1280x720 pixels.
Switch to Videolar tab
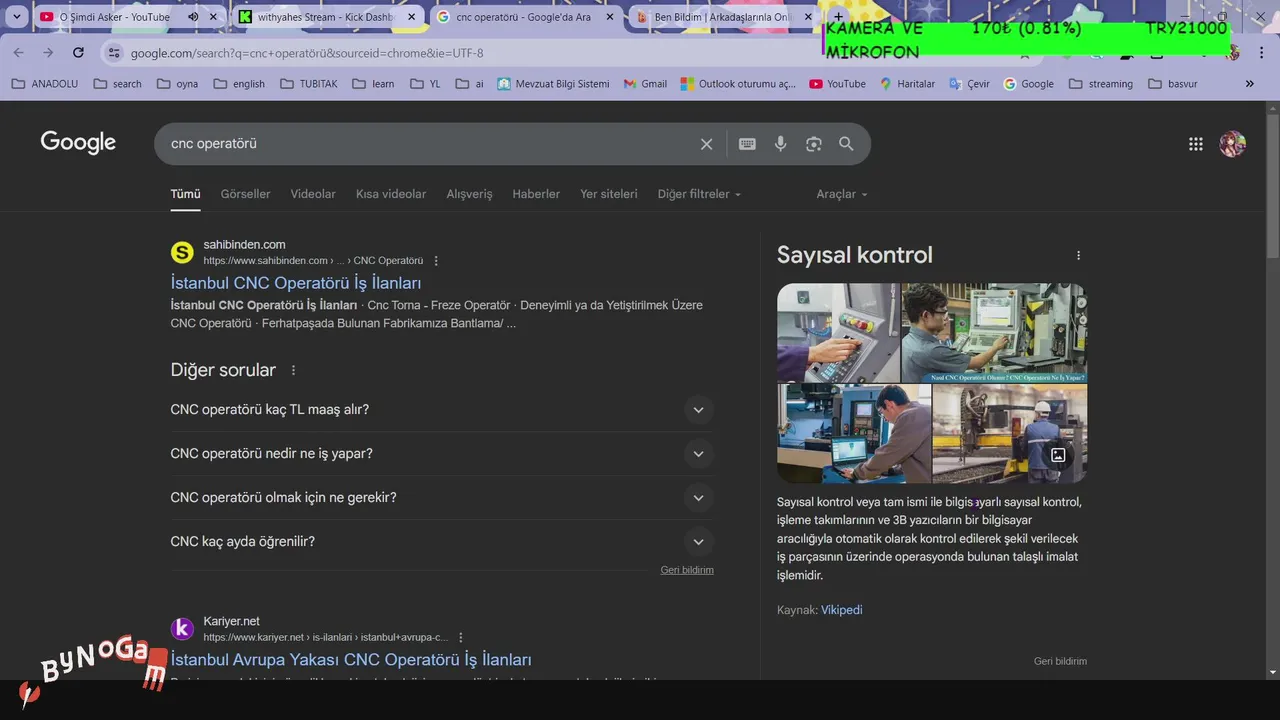coord(313,194)
